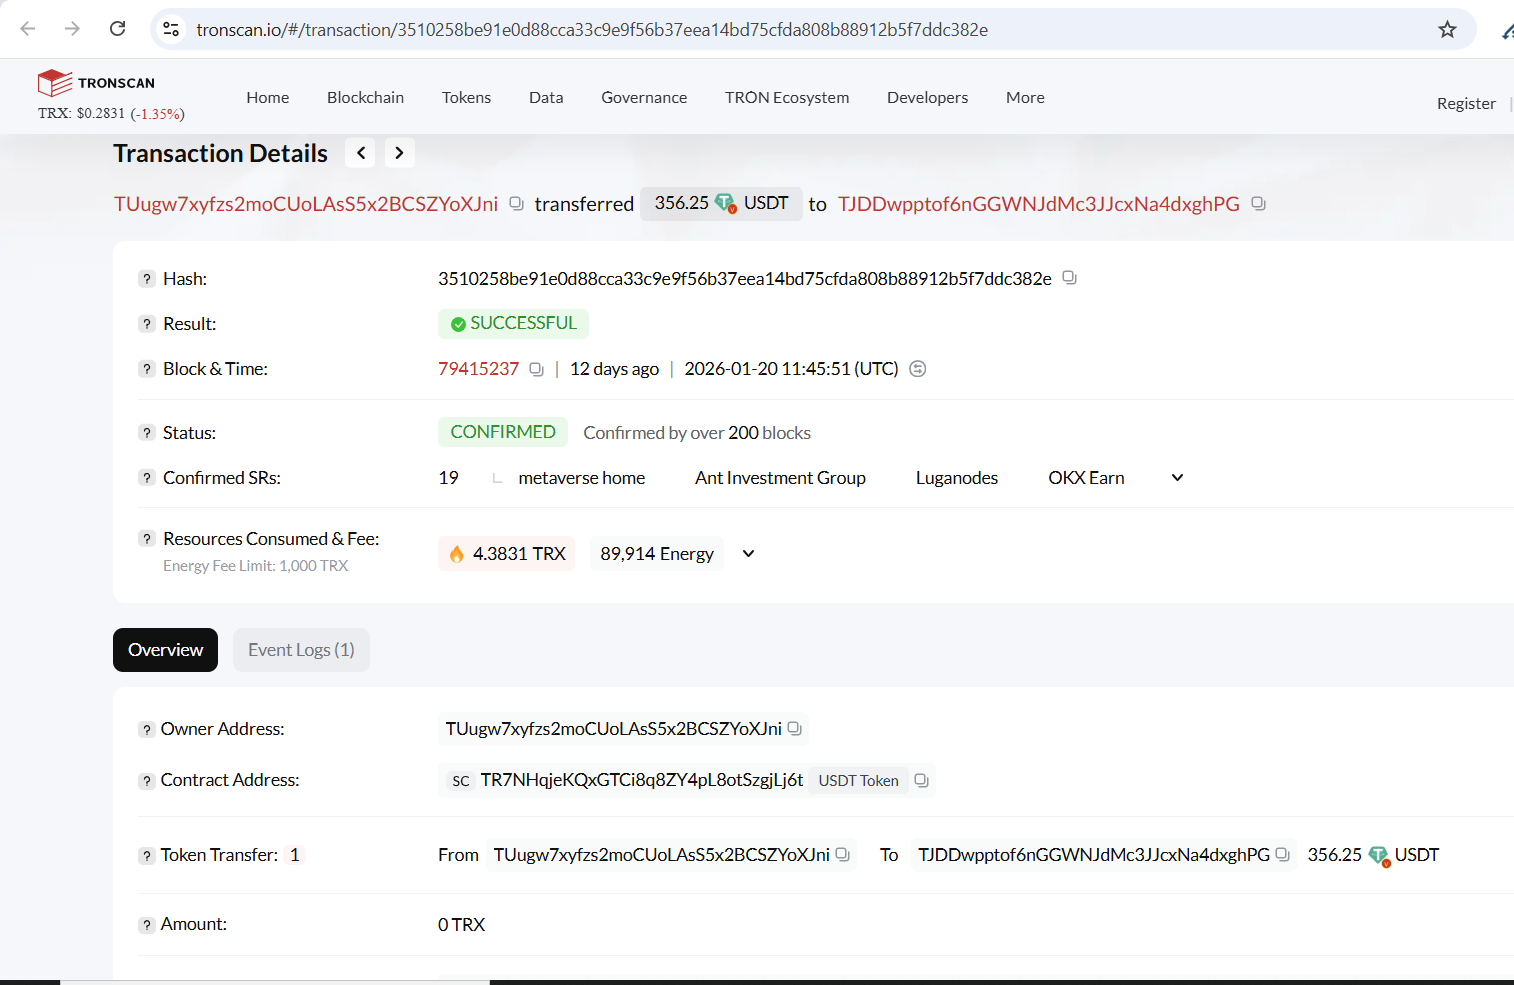
Task: Click the help icon beside Block & Time
Action: coord(147,369)
